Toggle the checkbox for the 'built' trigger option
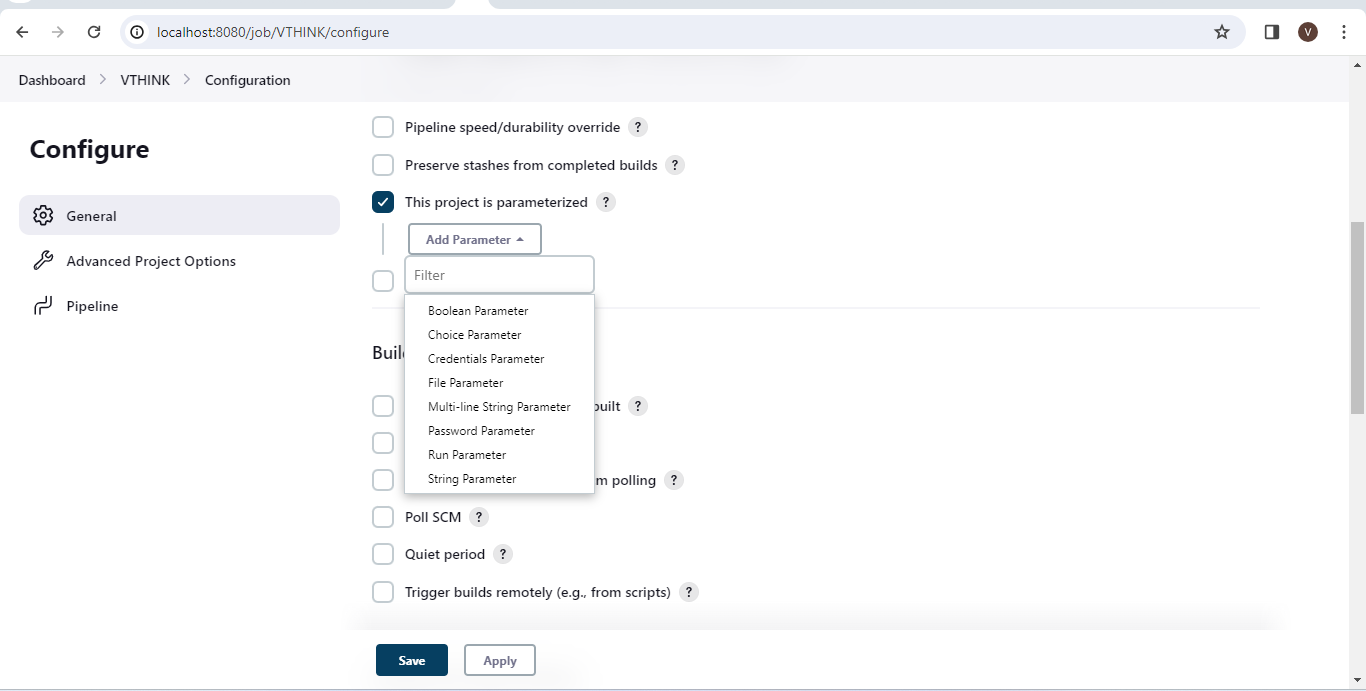The width and height of the screenshot is (1366, 691). 383,406
